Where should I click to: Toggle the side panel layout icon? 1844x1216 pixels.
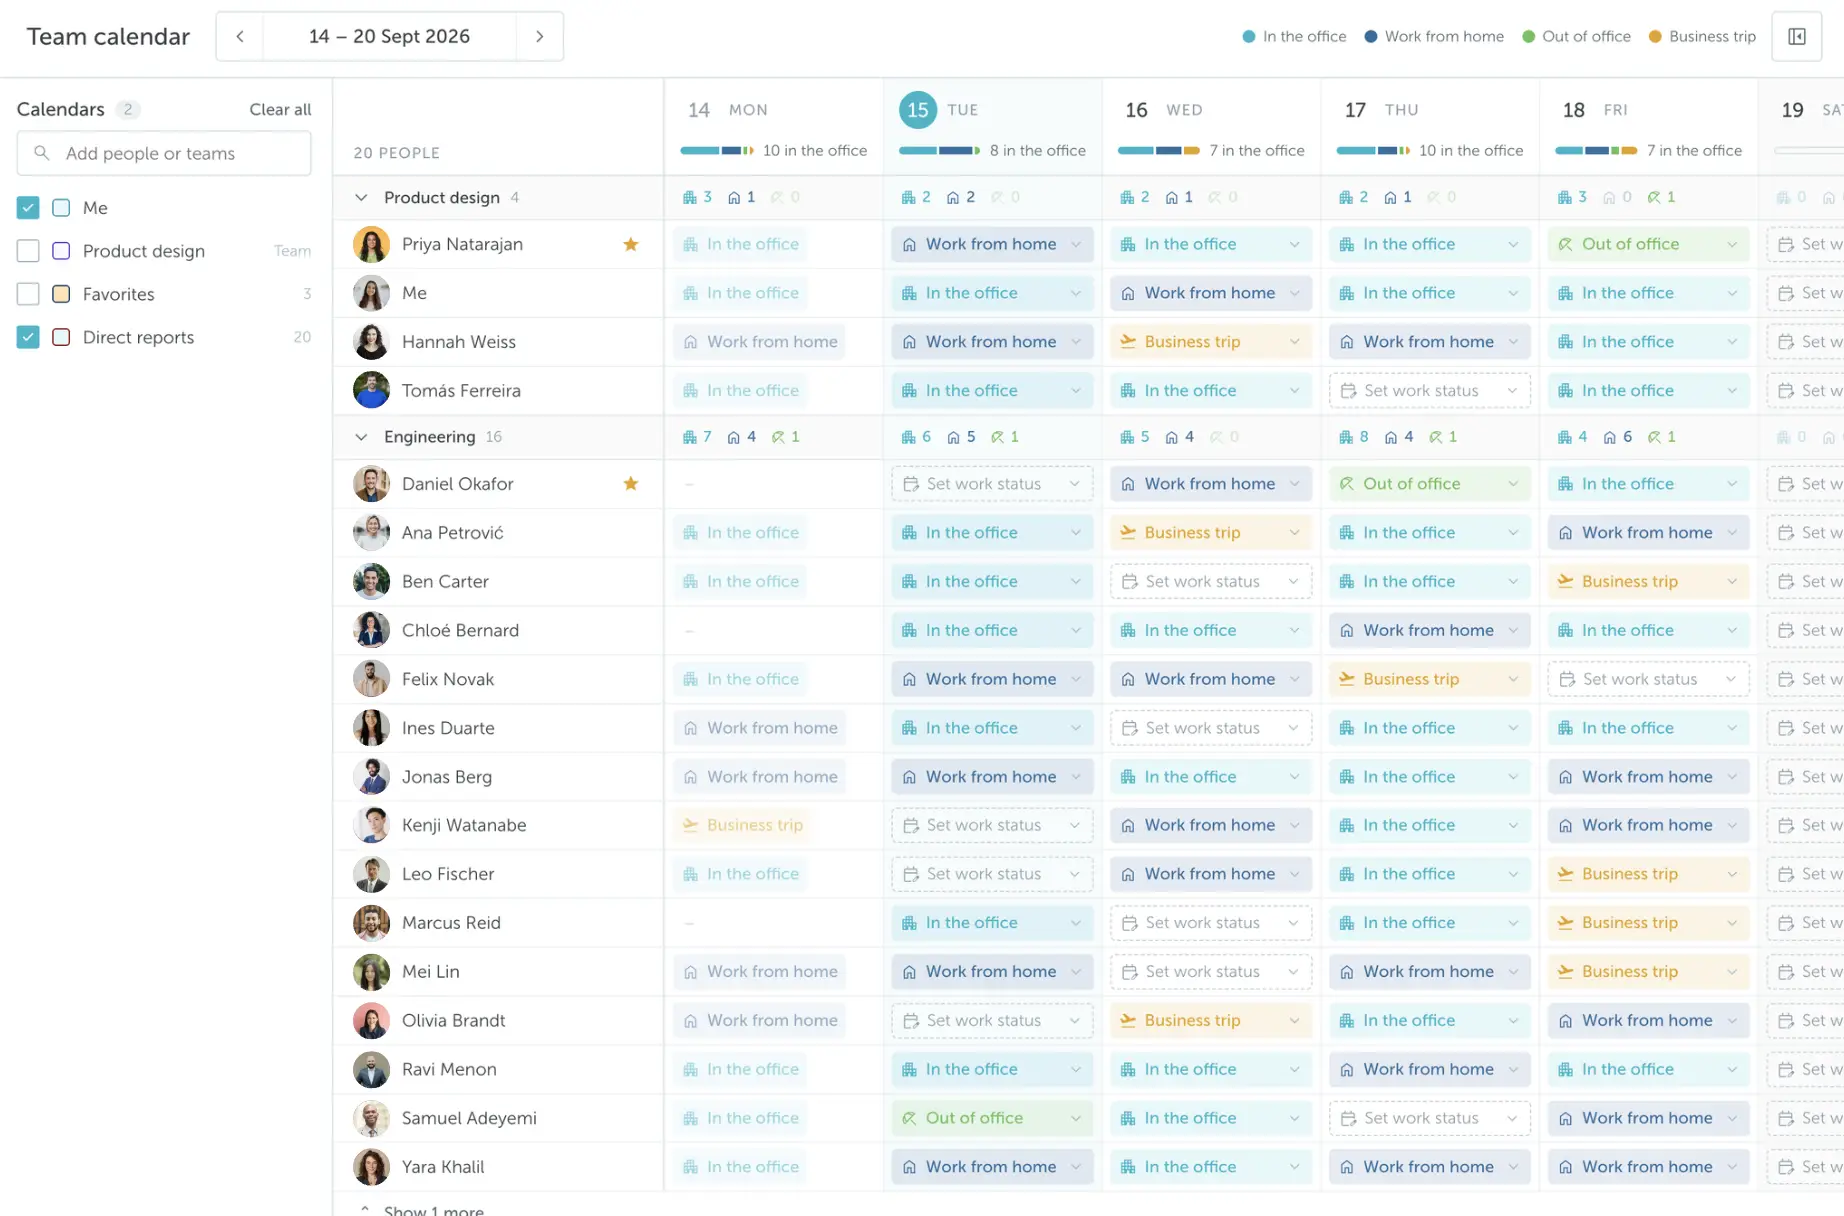[x=1796, y=36]
